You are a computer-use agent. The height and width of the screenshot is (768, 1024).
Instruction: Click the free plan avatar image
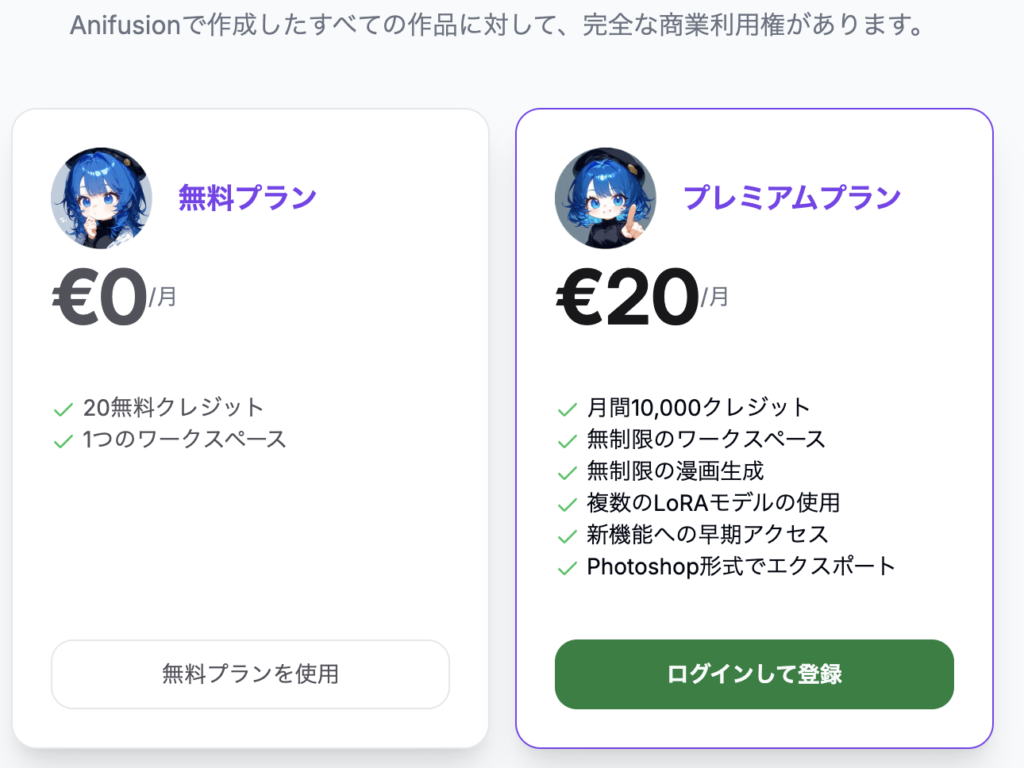pyautogui.click(x=101, y=198)
